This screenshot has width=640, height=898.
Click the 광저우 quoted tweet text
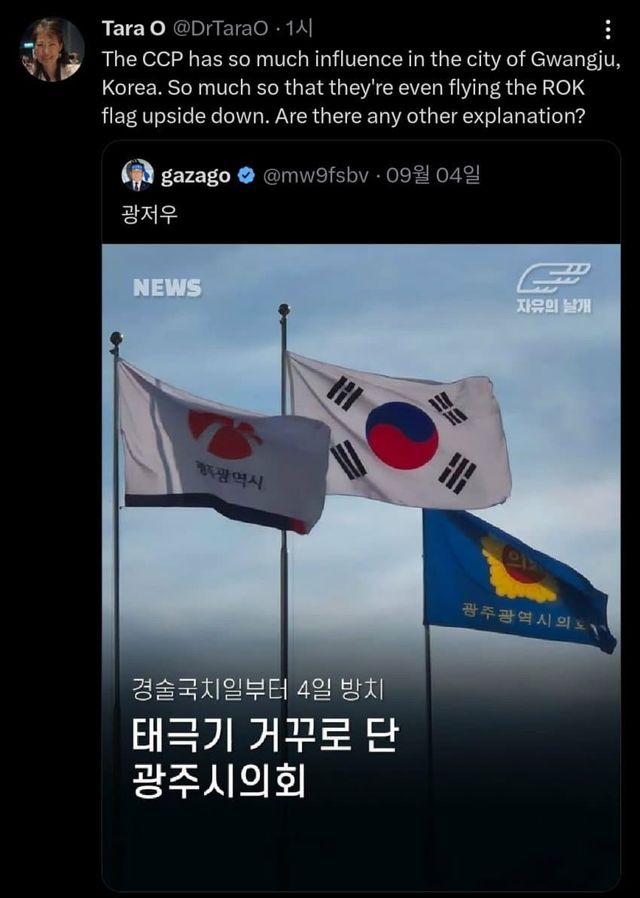150,215
